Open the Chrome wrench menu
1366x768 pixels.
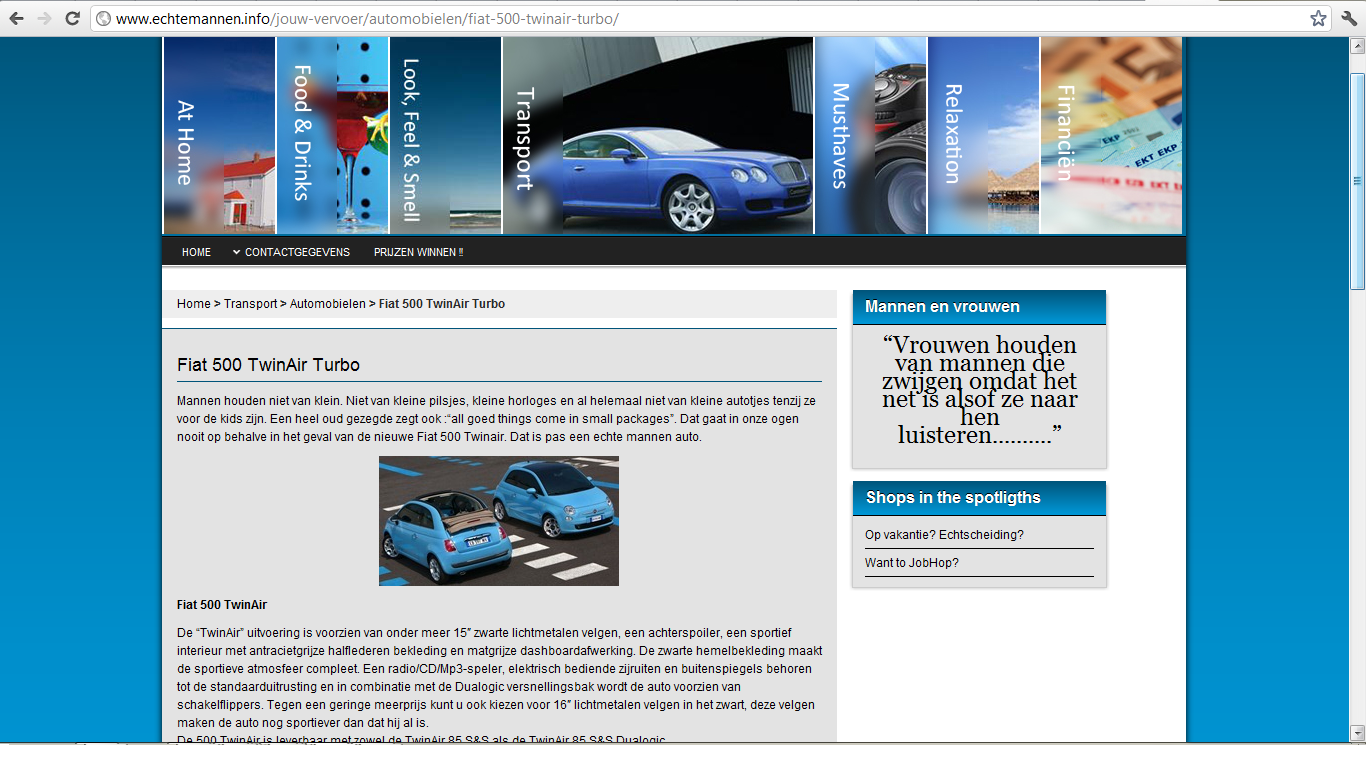1347,18
